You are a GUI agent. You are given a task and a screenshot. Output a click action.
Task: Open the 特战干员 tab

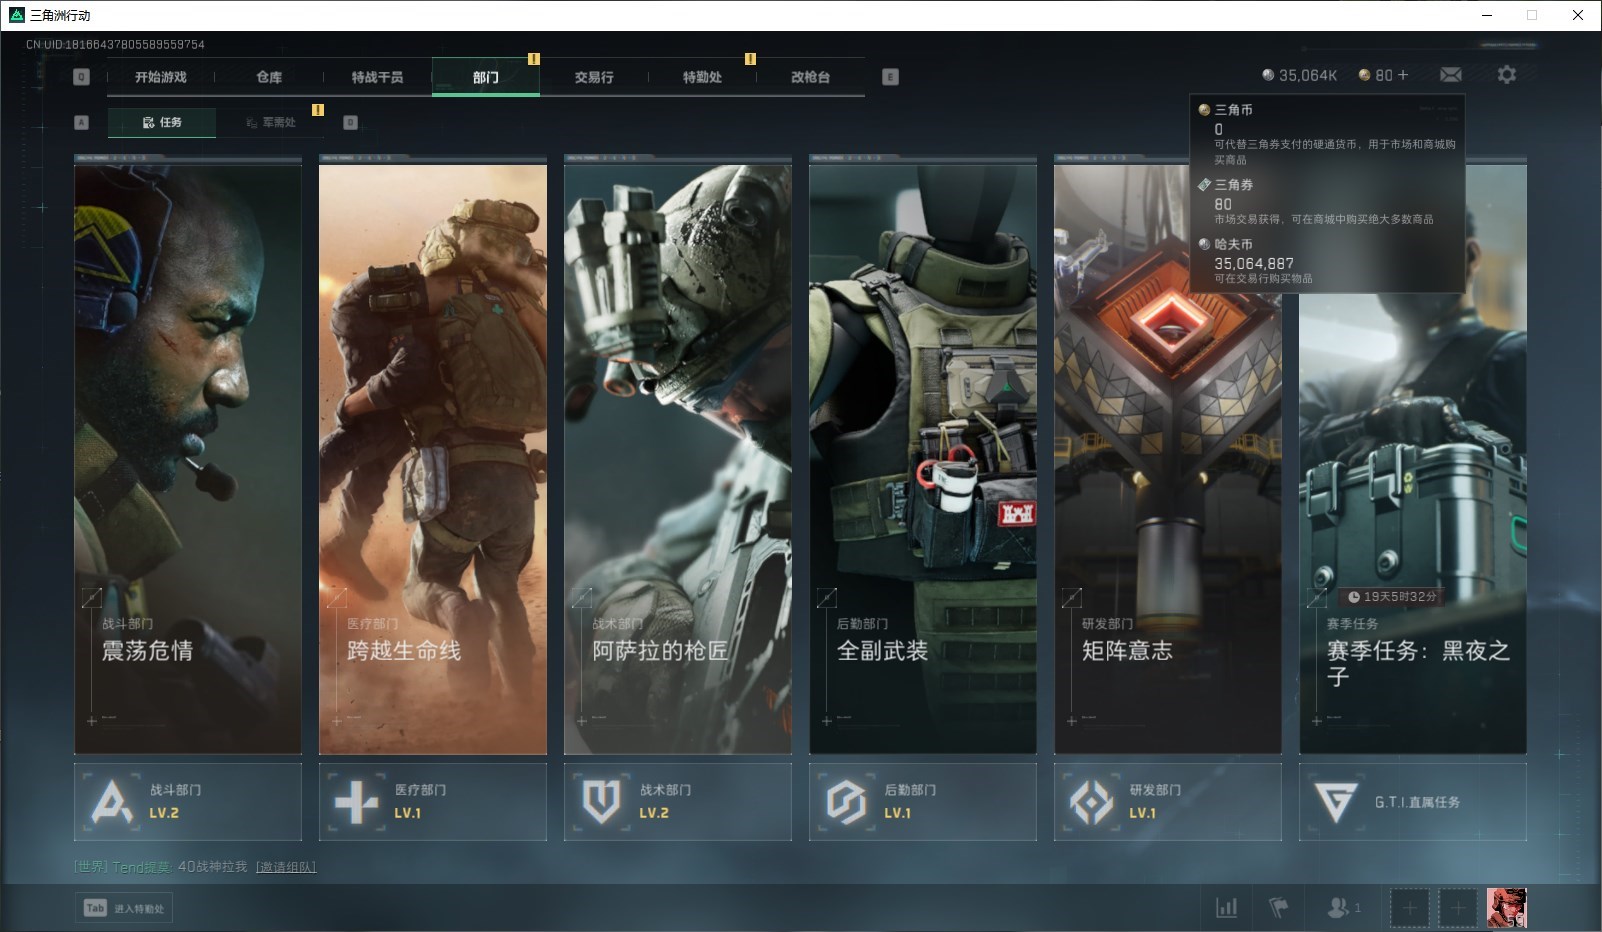point(377,77)
